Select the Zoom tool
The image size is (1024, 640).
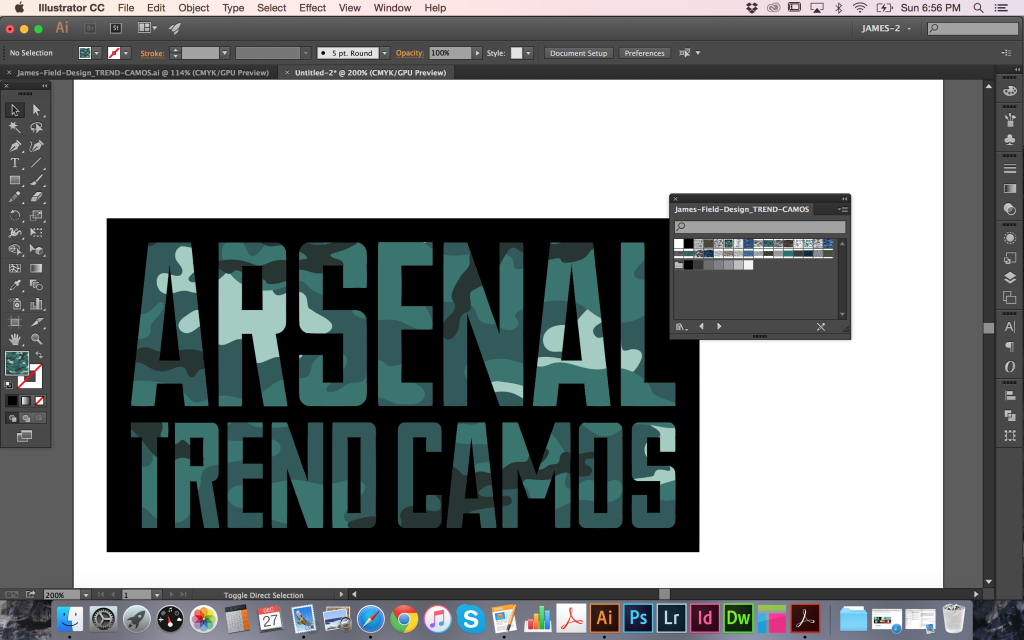point(37,339)
